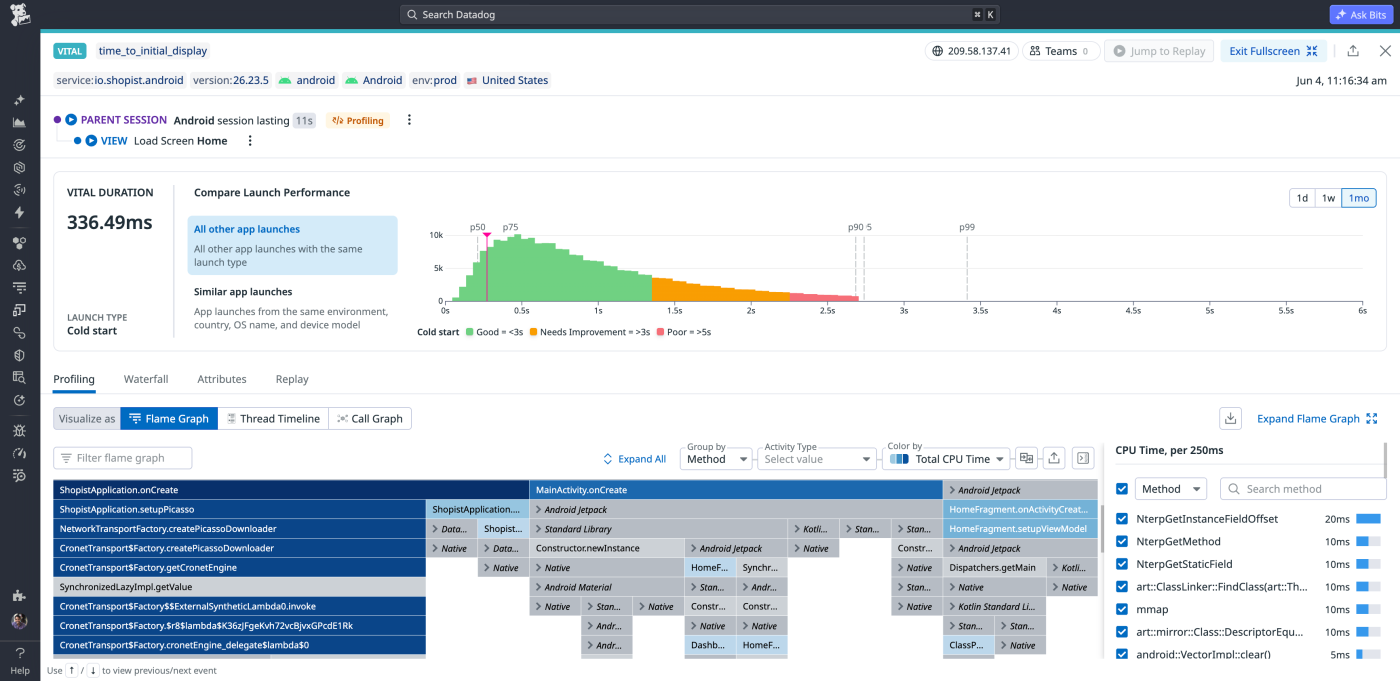Viewport: 1400px width, 681px height.
Task: Open the Group by Method dropdown
Action: [x=716, y=458]
